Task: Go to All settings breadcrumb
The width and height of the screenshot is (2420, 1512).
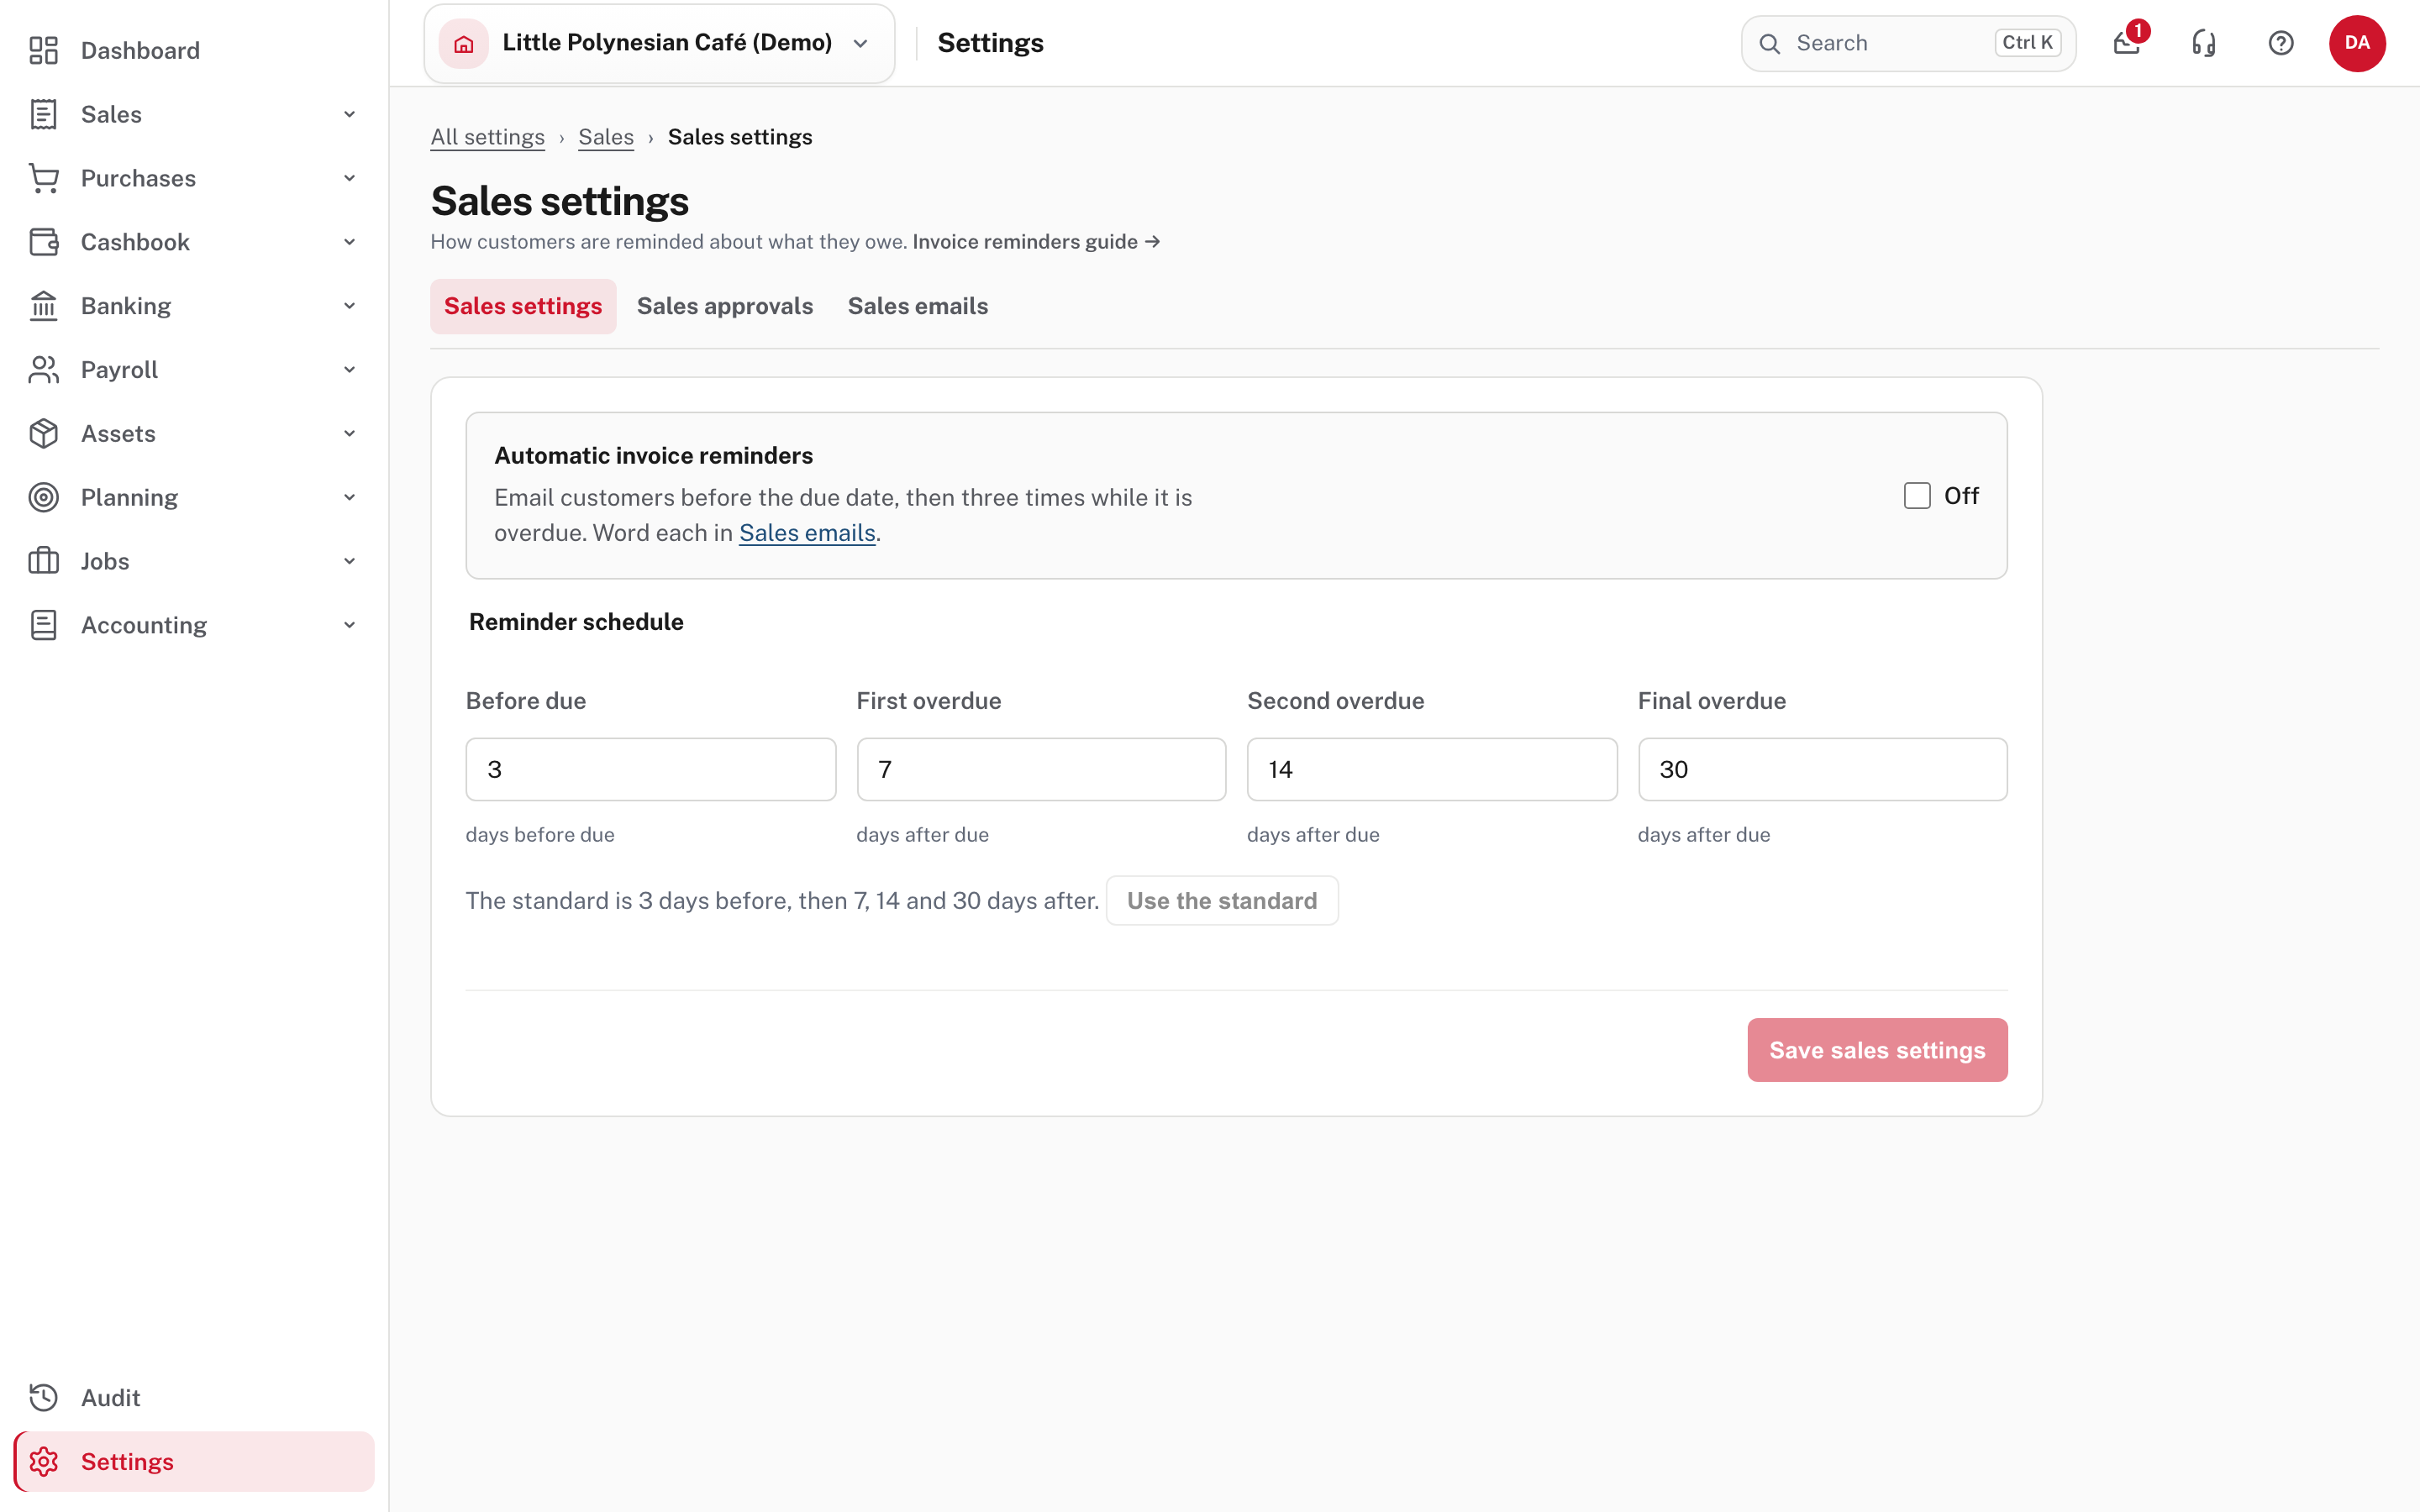Action: [x=487, y=137]
